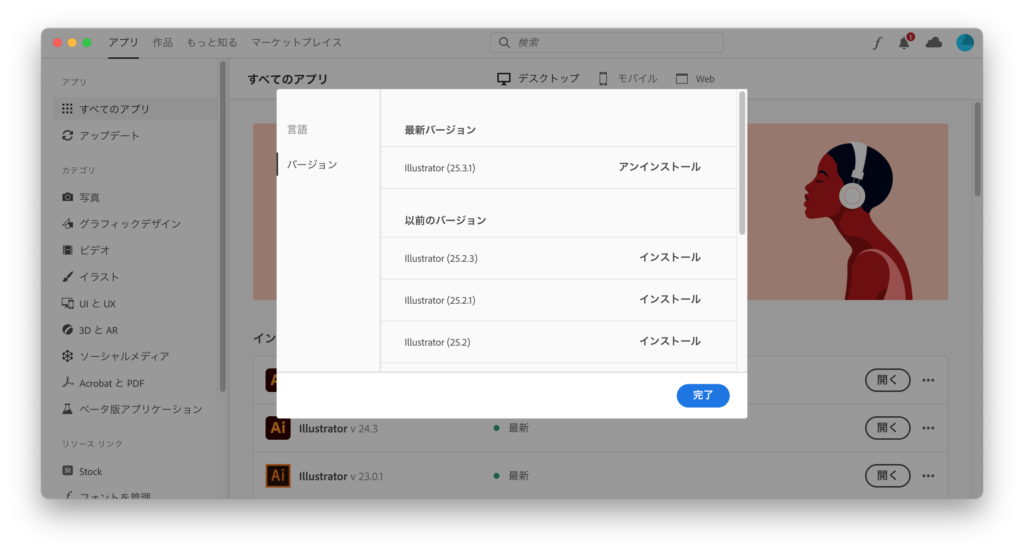Select ビデオ category in sidebar
This screenshot has width=1024, height=553.
(94, 250)
